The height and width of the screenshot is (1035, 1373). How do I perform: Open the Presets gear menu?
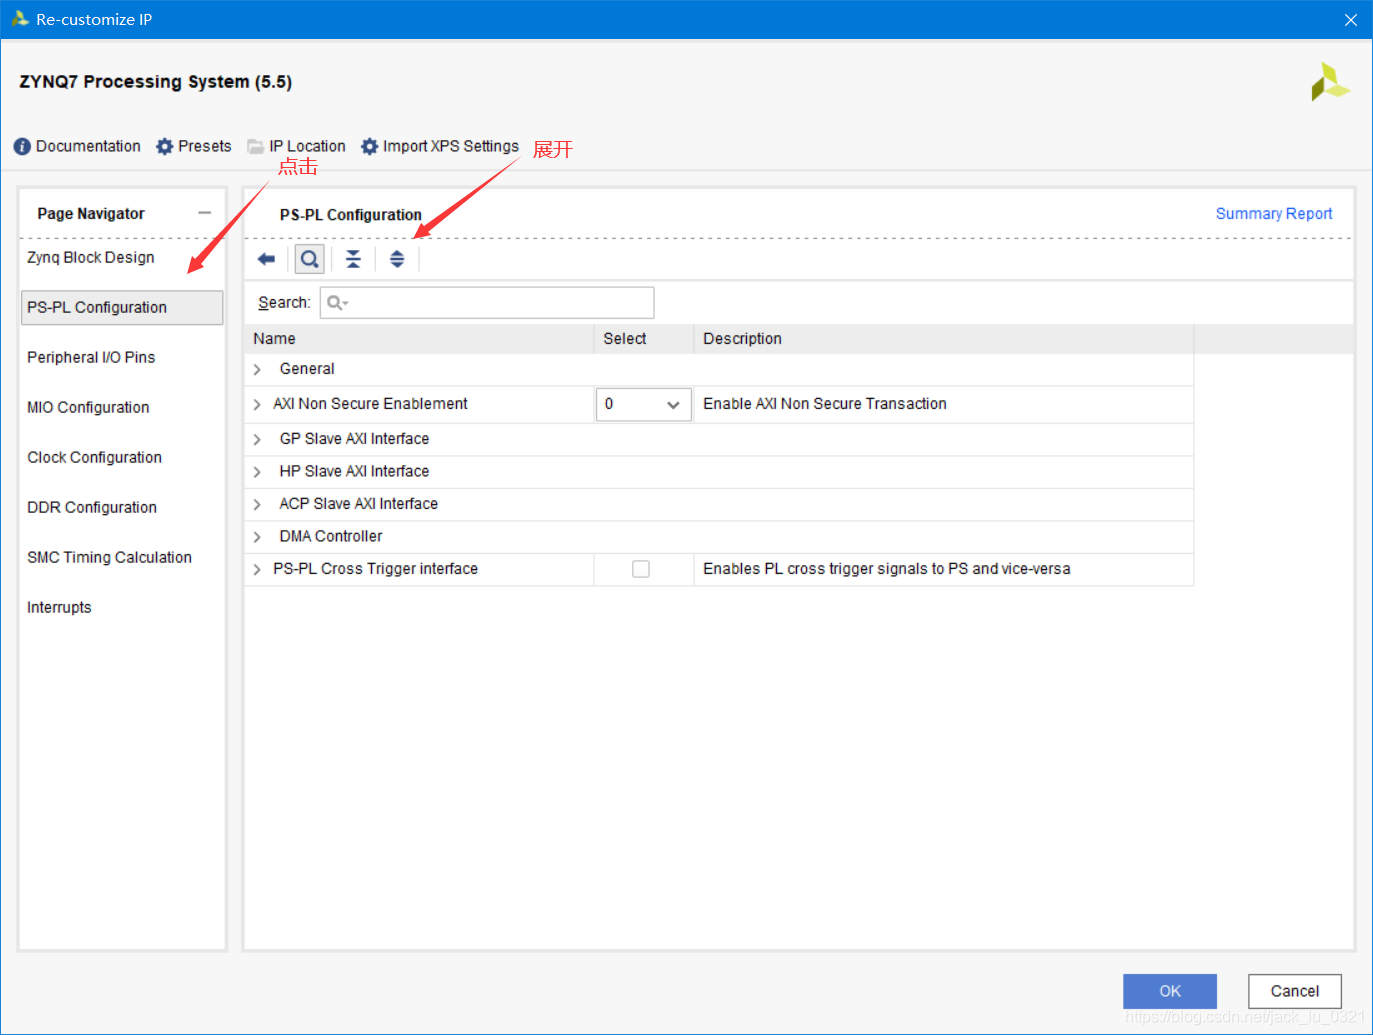194,146
